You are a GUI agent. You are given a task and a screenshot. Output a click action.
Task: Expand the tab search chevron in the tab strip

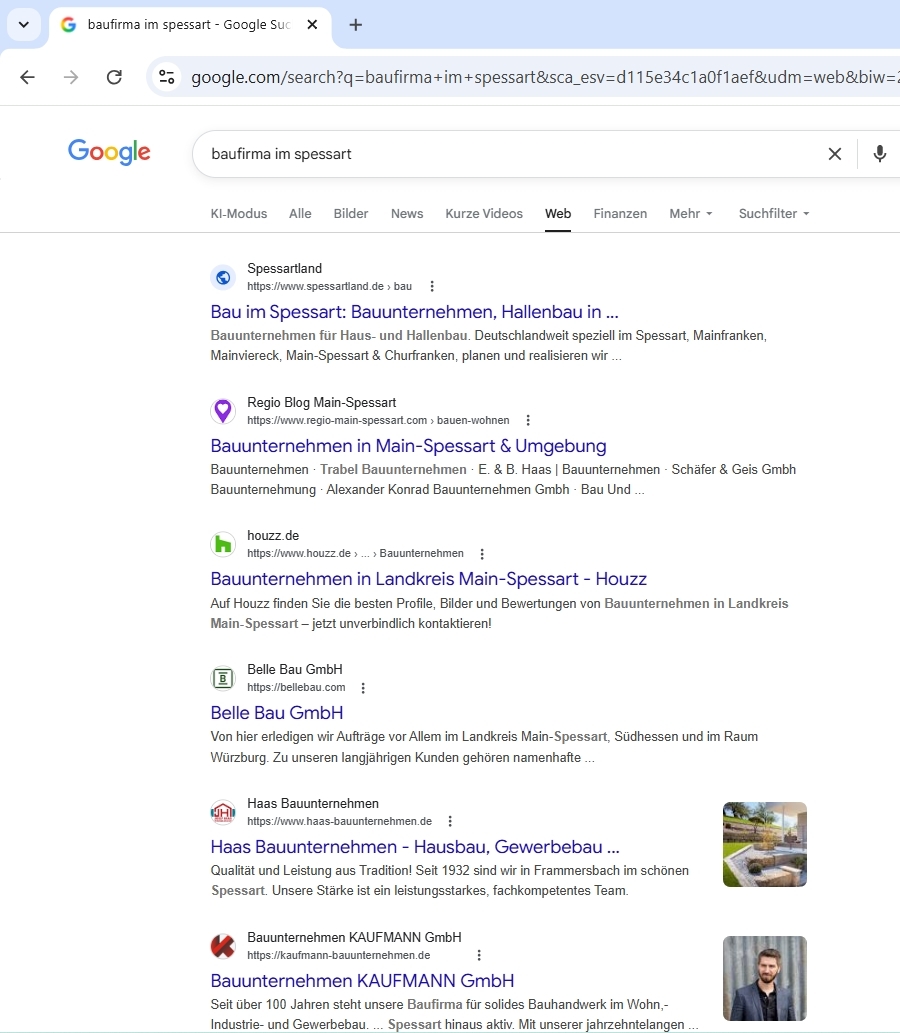[x=23, y=25]
